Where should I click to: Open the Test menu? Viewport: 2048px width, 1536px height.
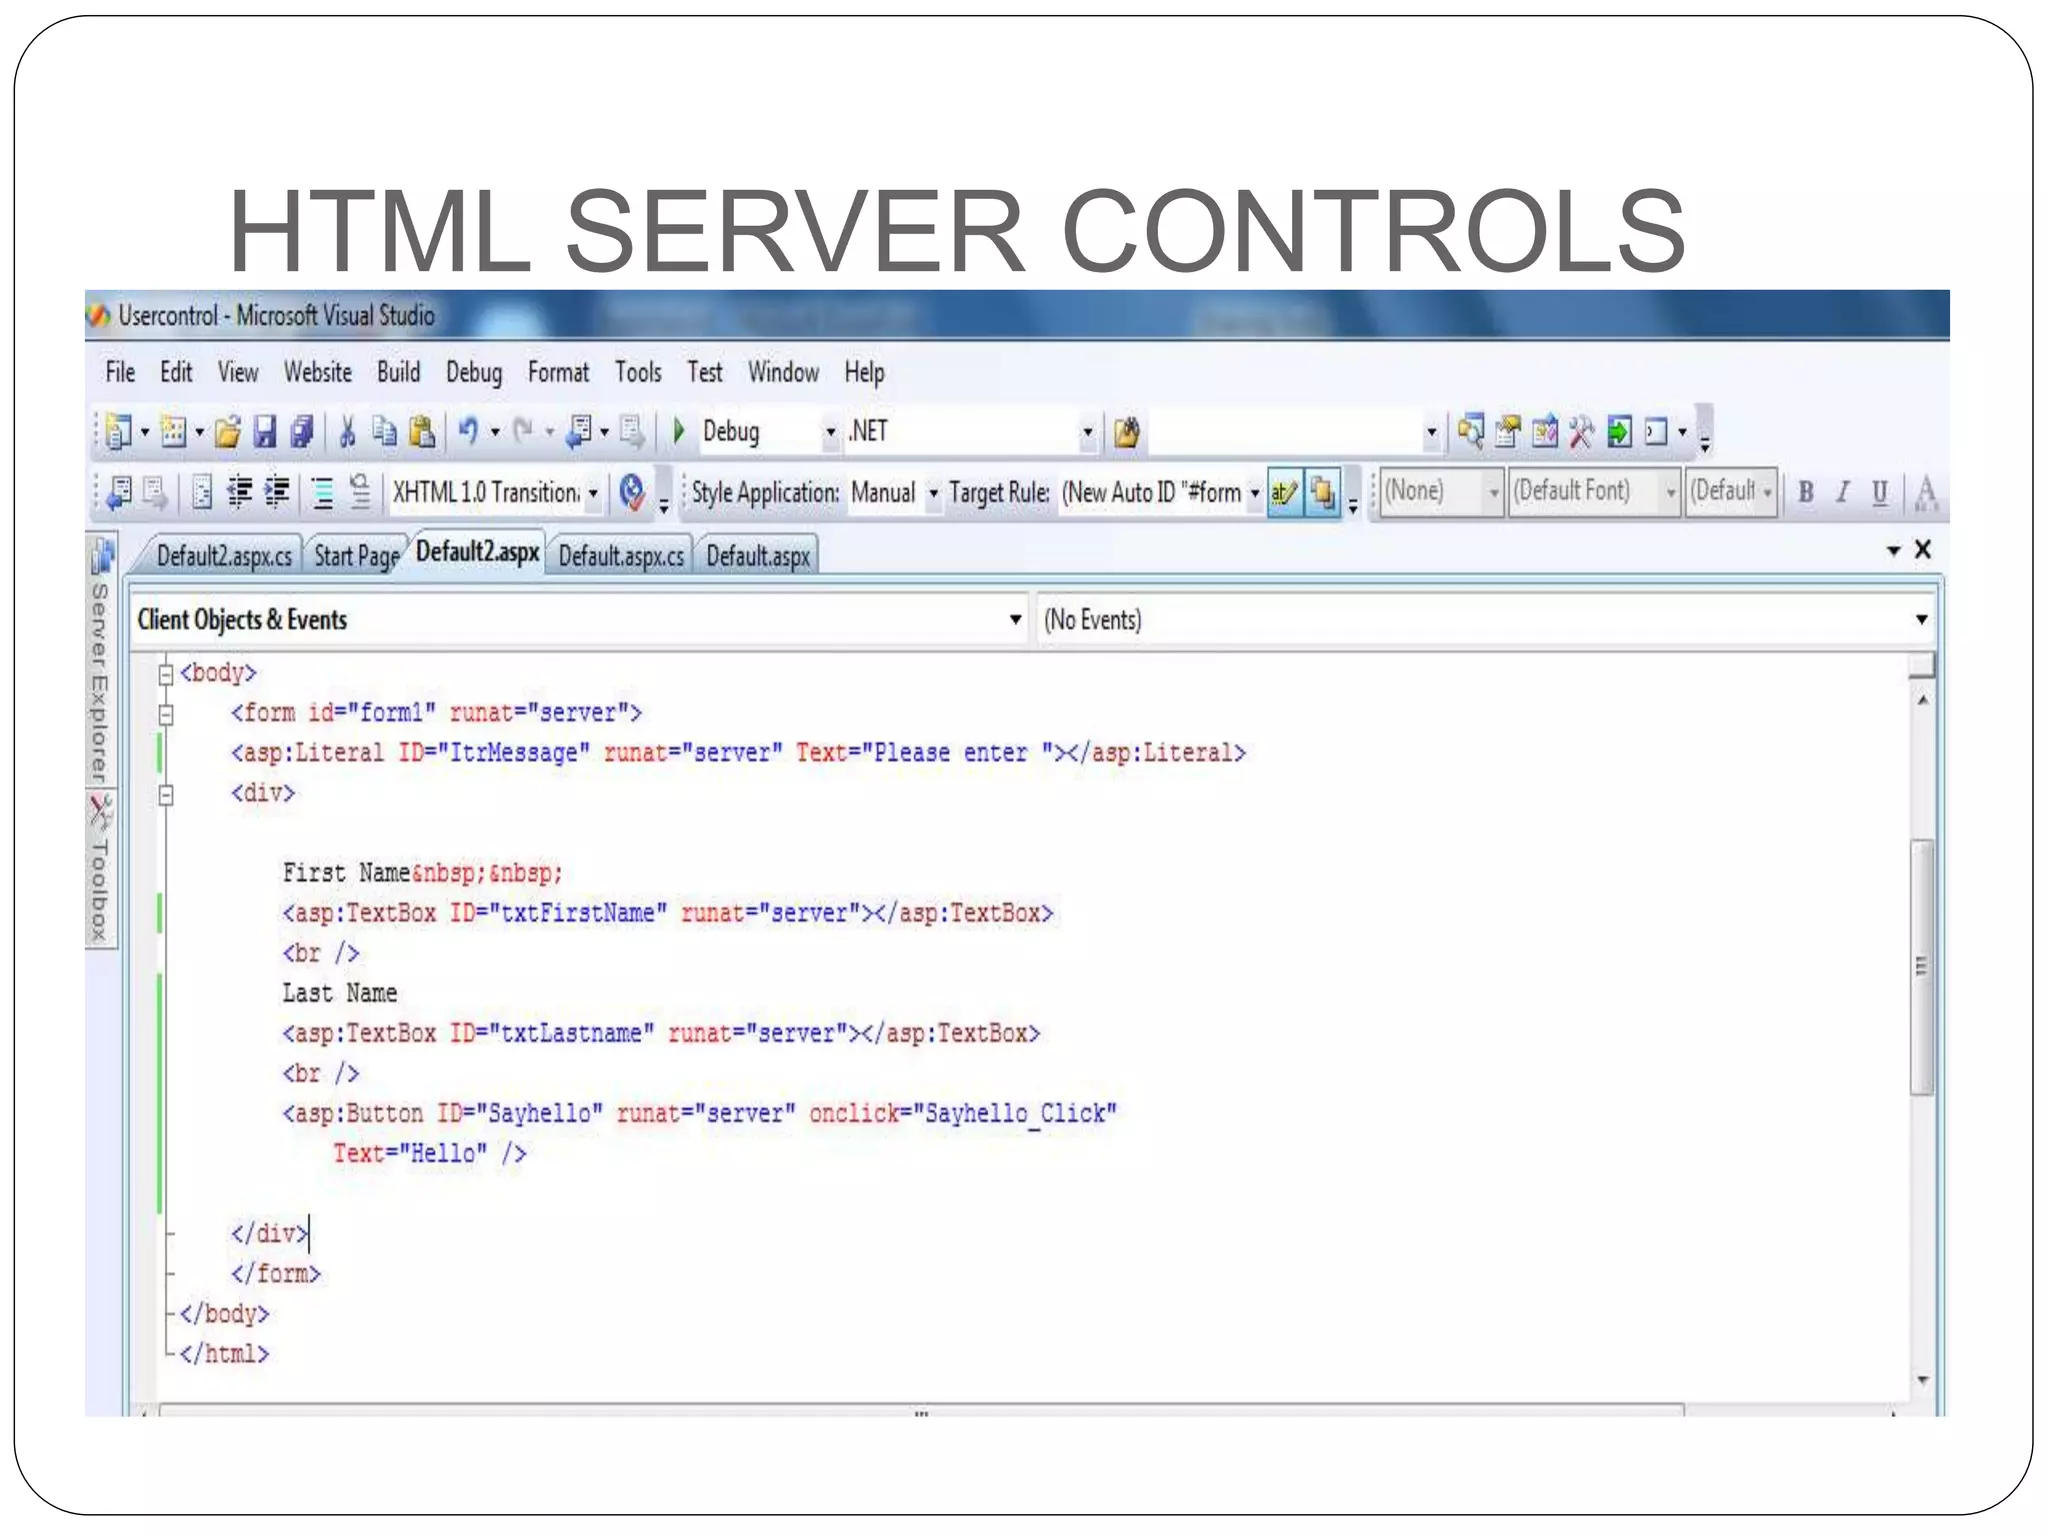coord(704,373)
